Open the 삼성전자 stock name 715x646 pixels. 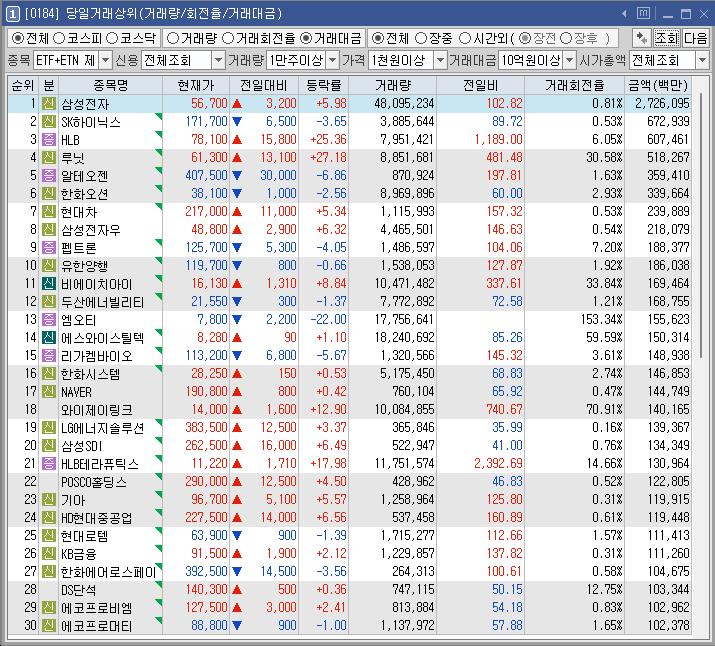(85, 104)
